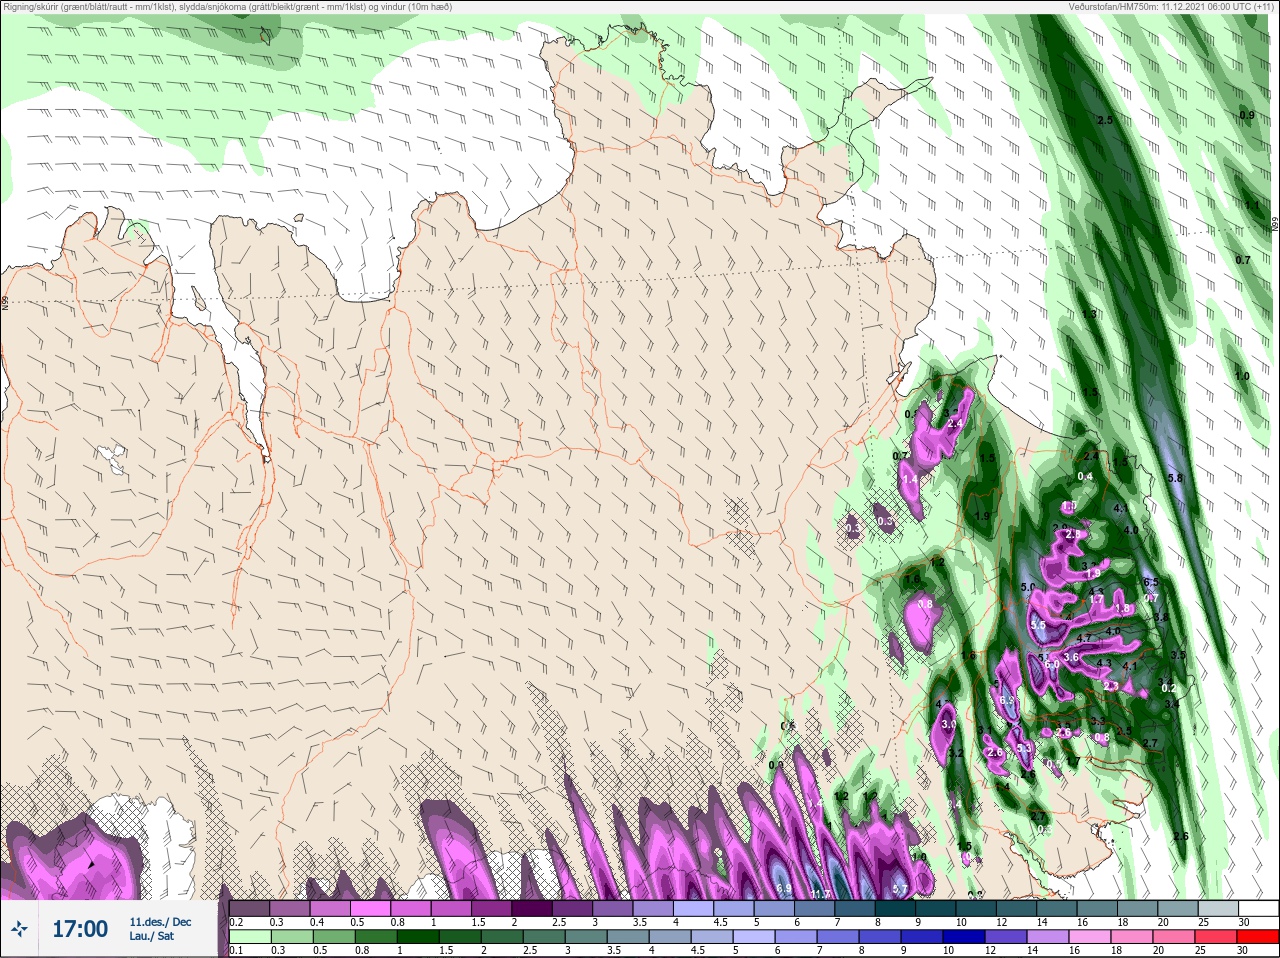Pick the lower-row rain swatch labeled 10
1280x958 pixels.
coord(963,938)
